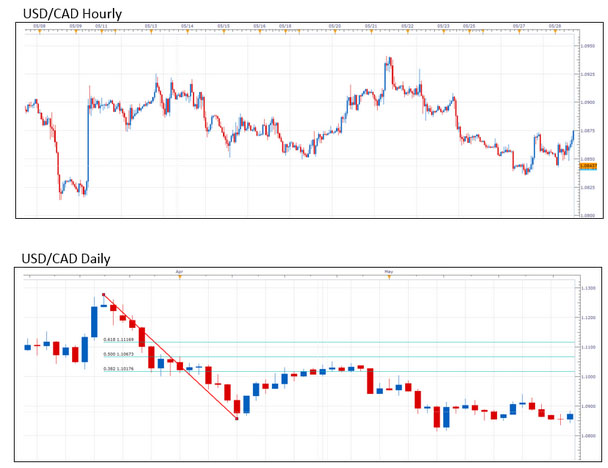The width and height of the screenshot is (608, 468).
Task: Click the 1.0900 price label on the hourly axis
Action: pos(588,102)
